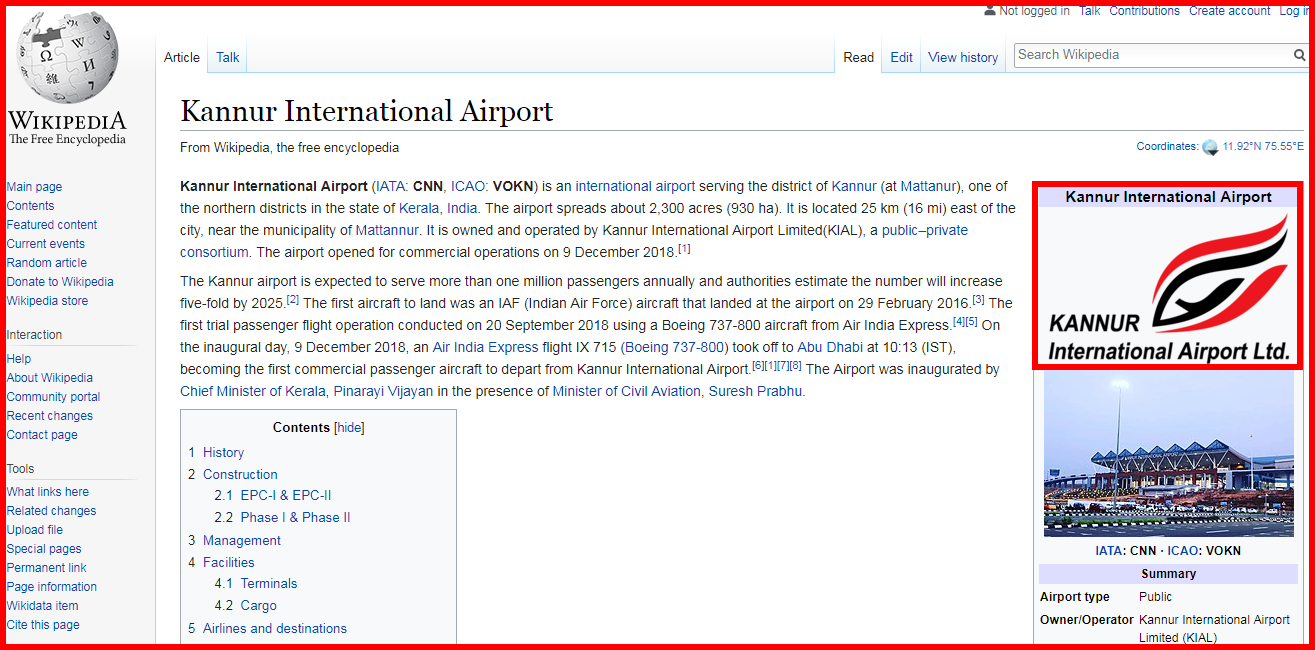Open Recent changes
Screen dimensions: 1315x650
50,416
